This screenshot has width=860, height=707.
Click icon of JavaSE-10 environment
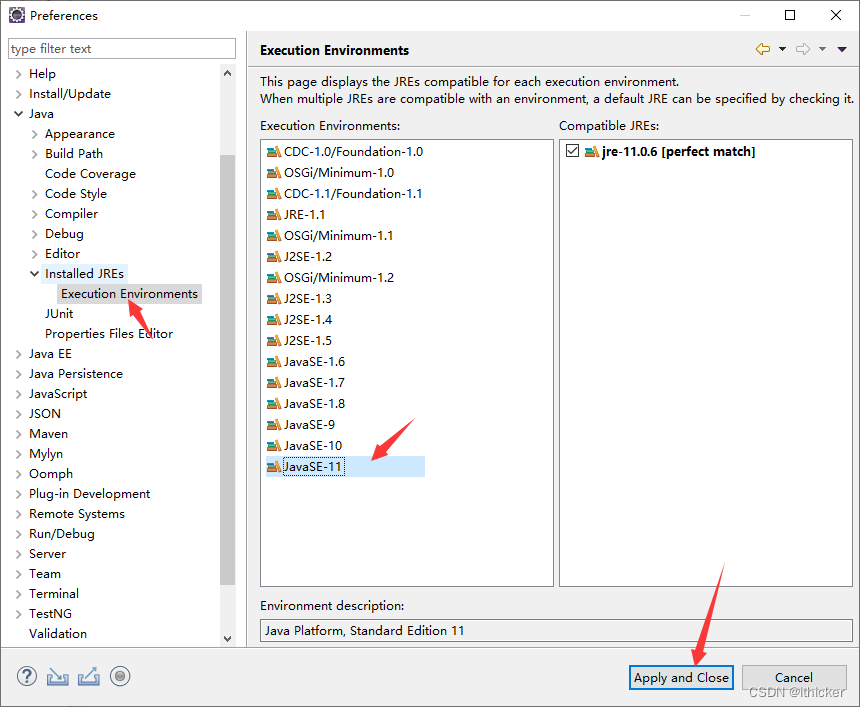pos(274,446)
